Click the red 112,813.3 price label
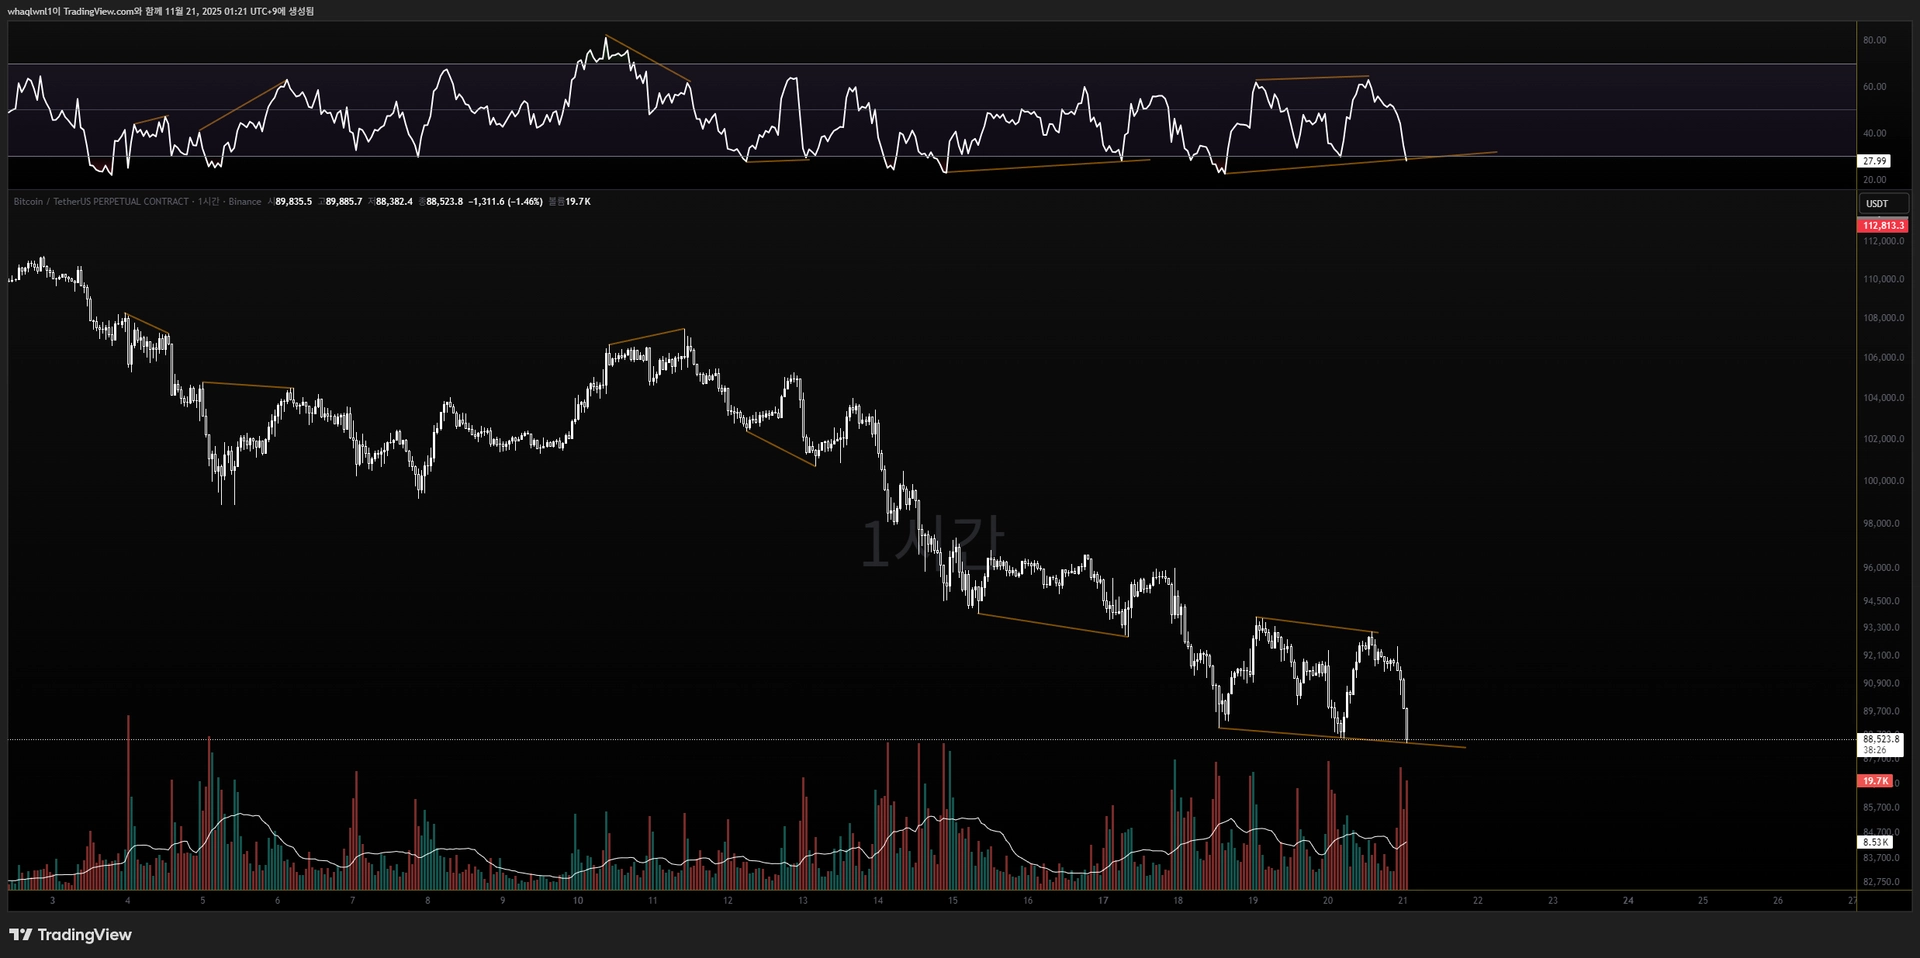 click(1883, 226)
